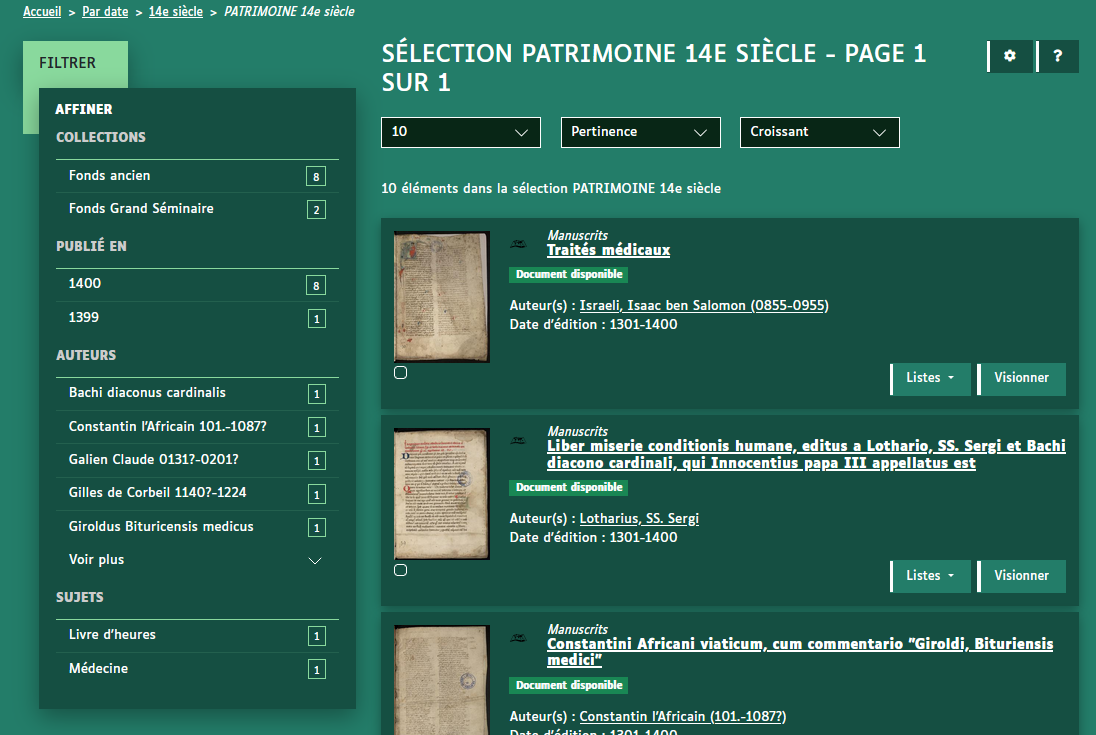The image size is (1096, 735).
Task: Open the Pertinence sort dropdown
Action: coord(640,132)
